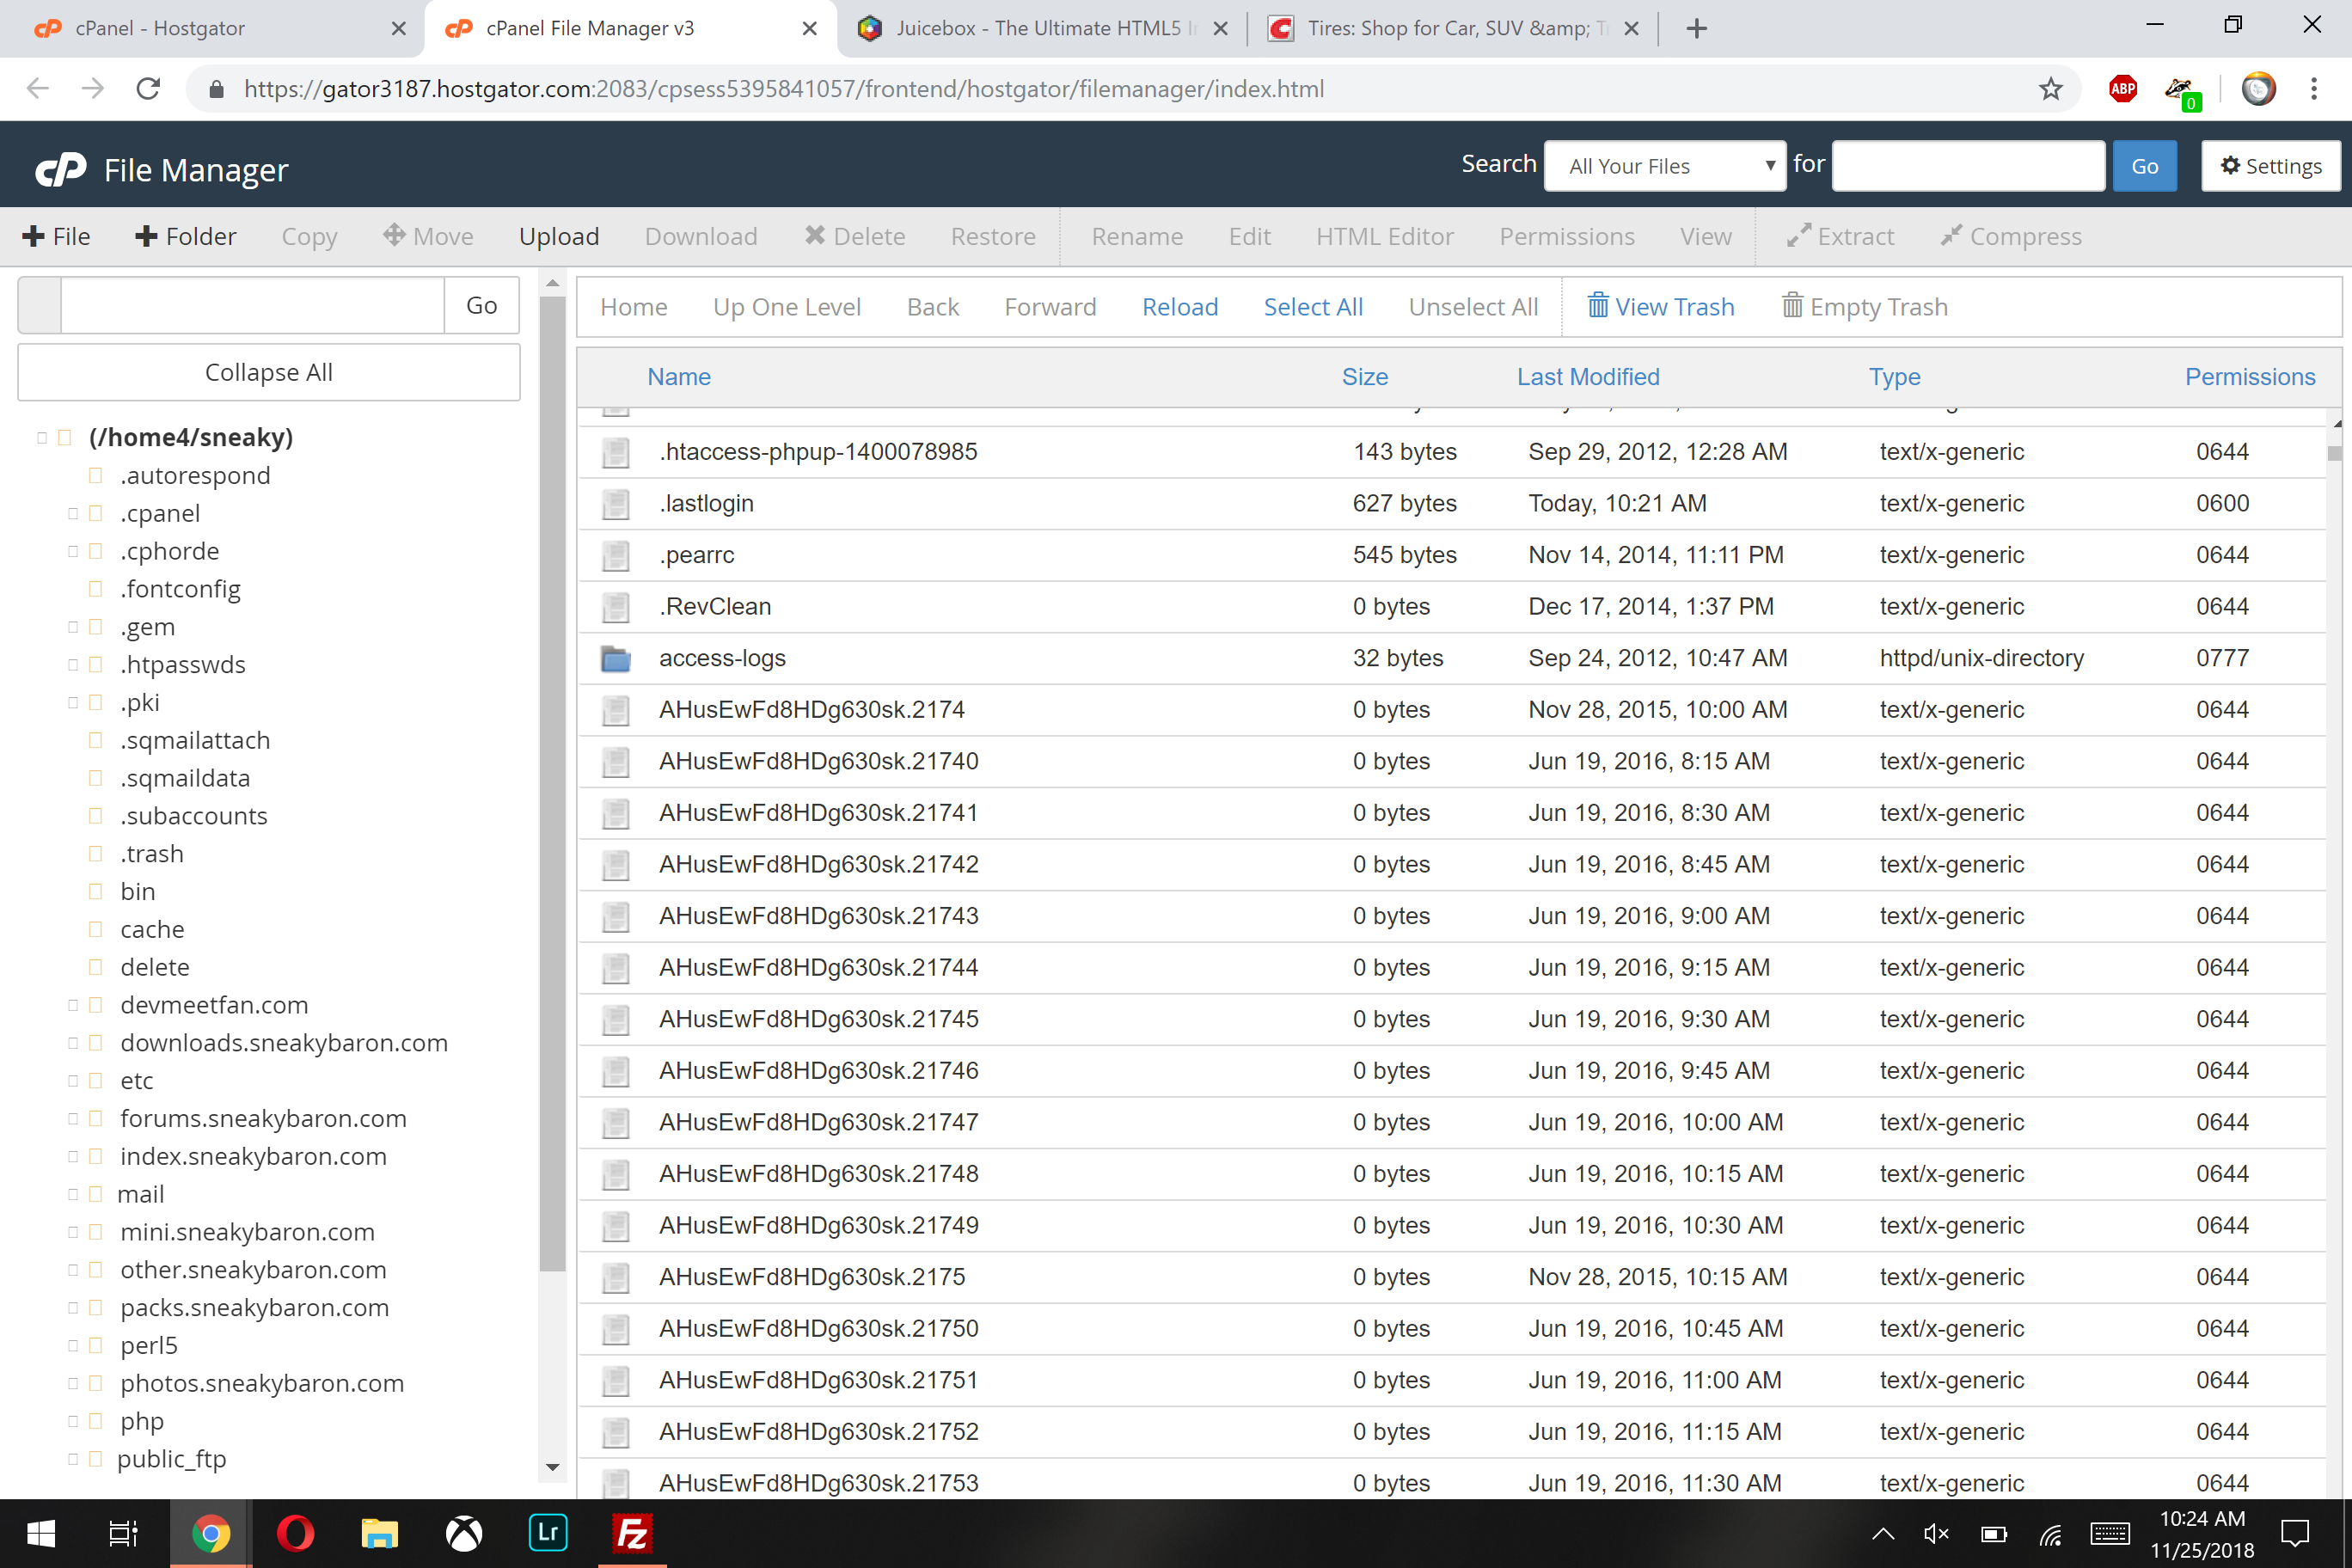Image resolution: width=2352 pixels, height=1568 pixels.
Task: Open Xbox app from the taskbar
Action: pos(464,1533)
